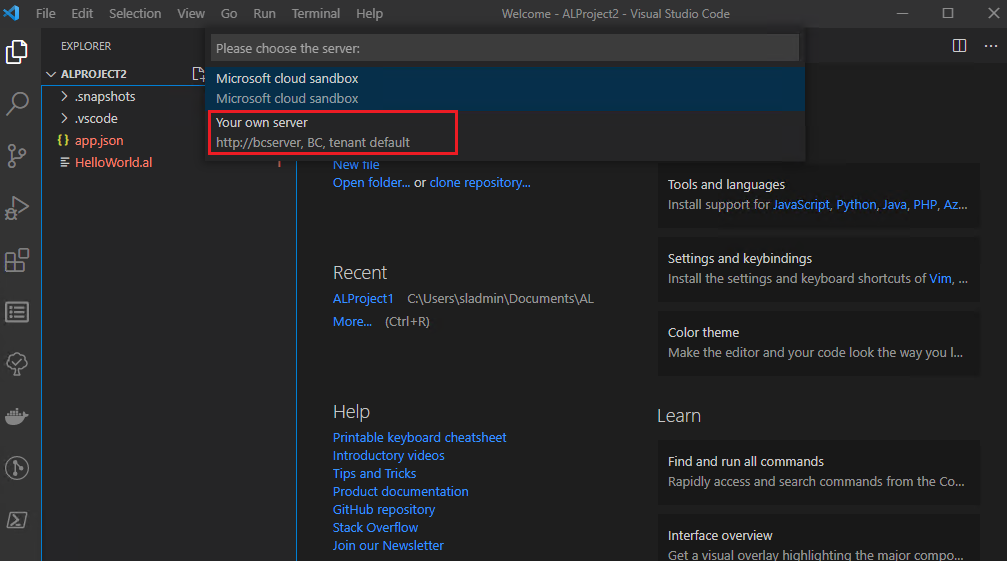Click the Vim keybindings link
Screen dimensions: 1007x561
pyautogui.click(x=940, y=279)
